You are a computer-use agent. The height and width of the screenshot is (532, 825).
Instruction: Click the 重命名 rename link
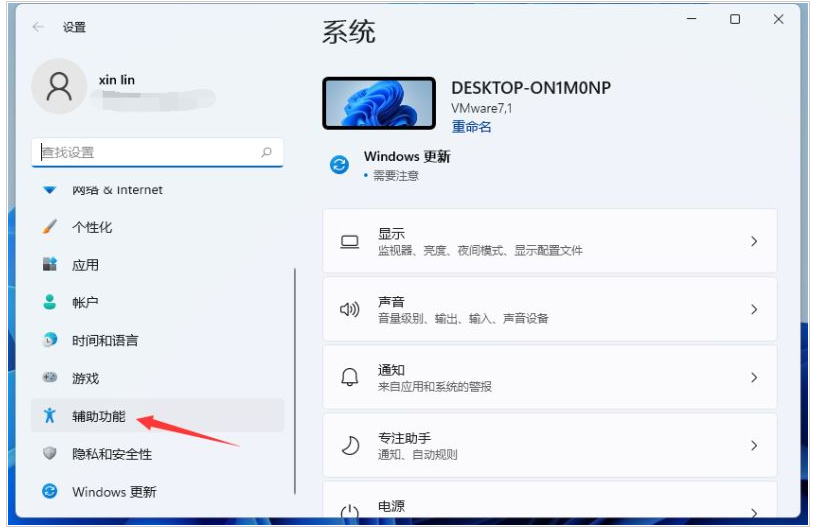pos(471,127)
